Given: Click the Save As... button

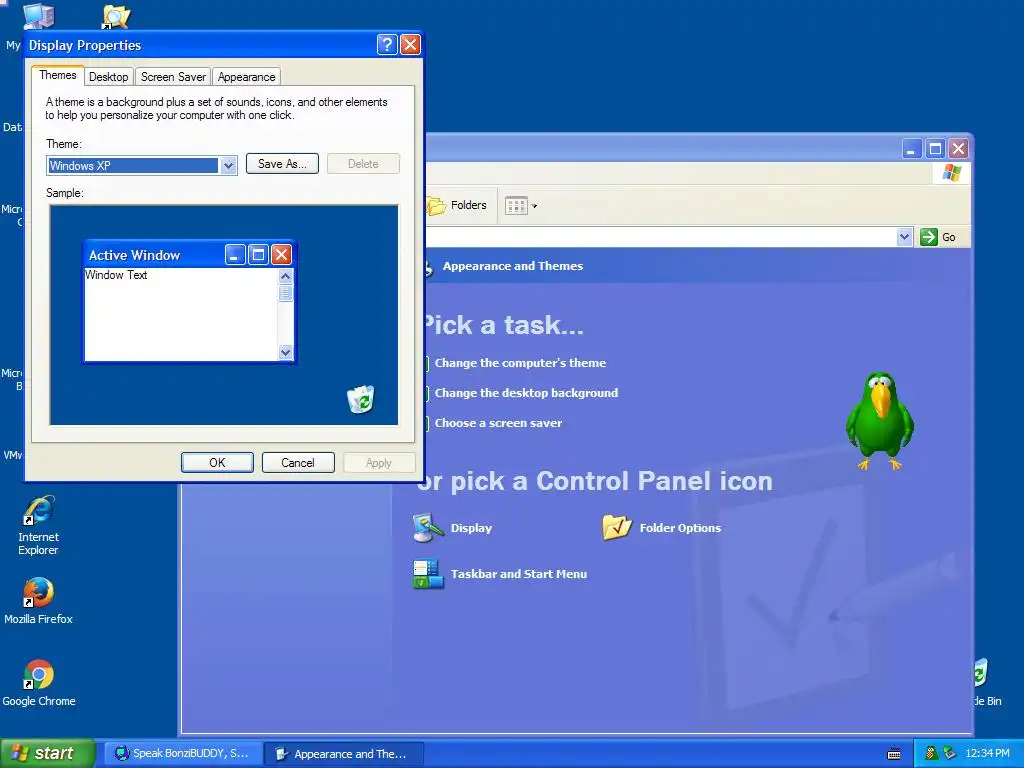Looking at the screenshot, I should (x=282, y=164).
